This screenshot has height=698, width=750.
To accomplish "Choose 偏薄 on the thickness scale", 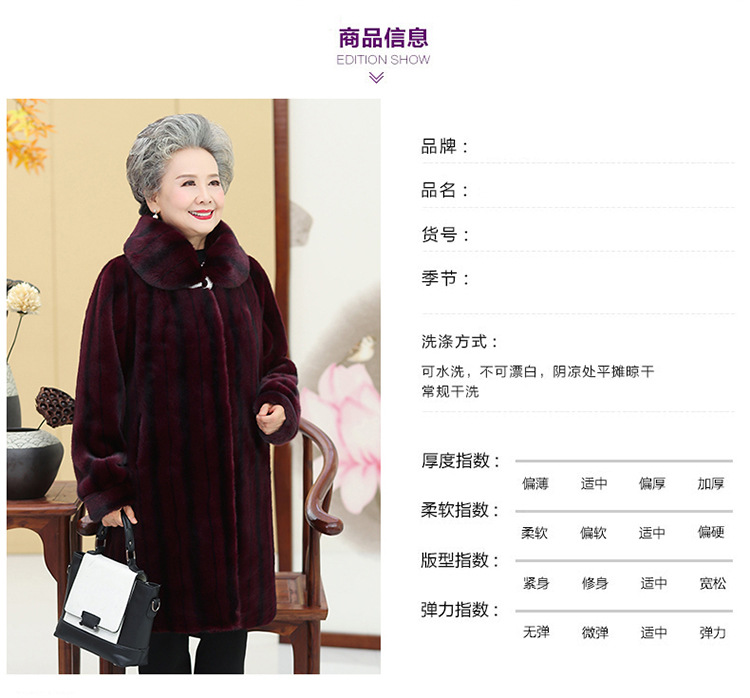I will [x=535, y=484].
